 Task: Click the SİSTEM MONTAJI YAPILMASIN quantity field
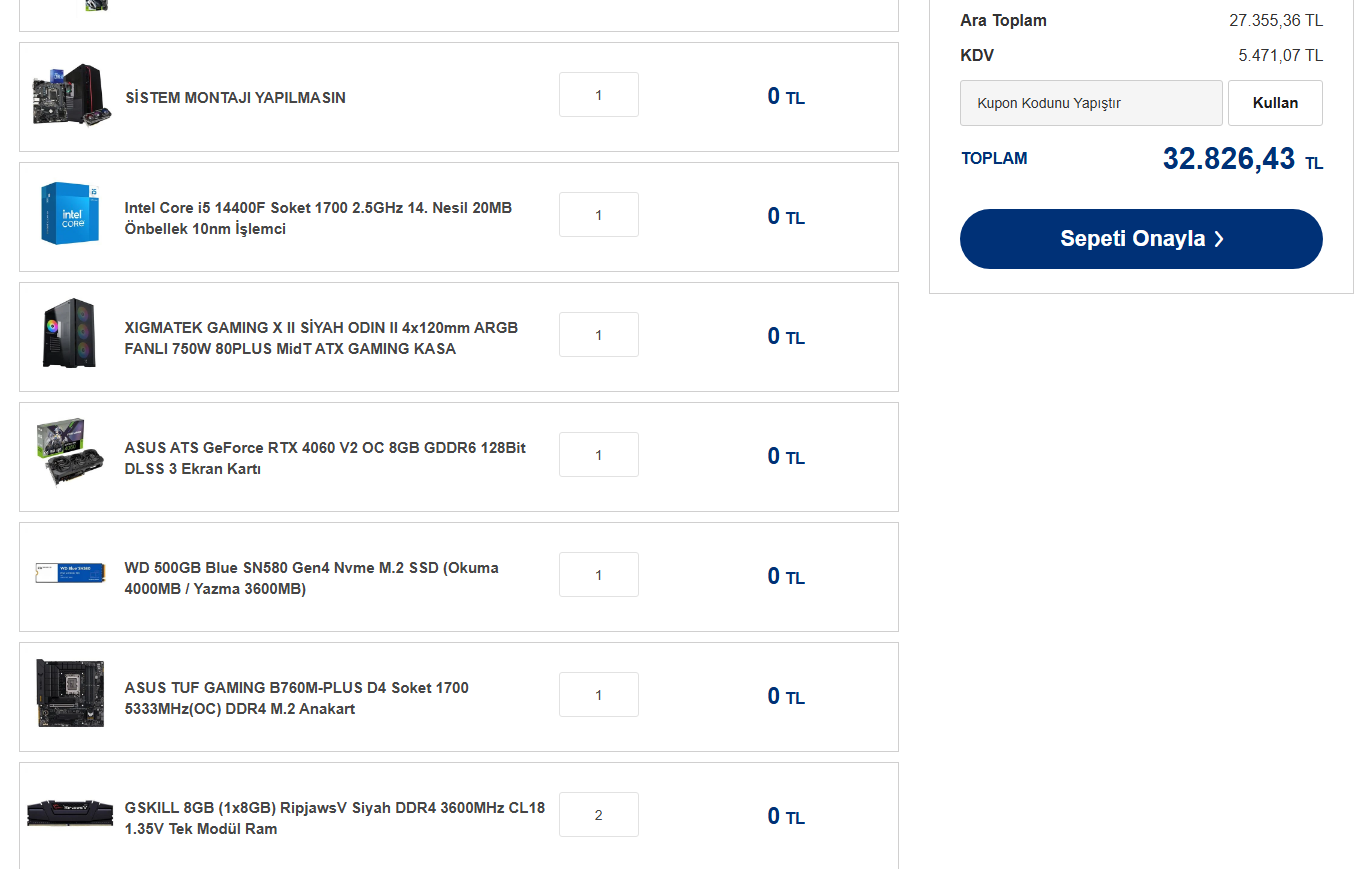[x=598, y=95]
